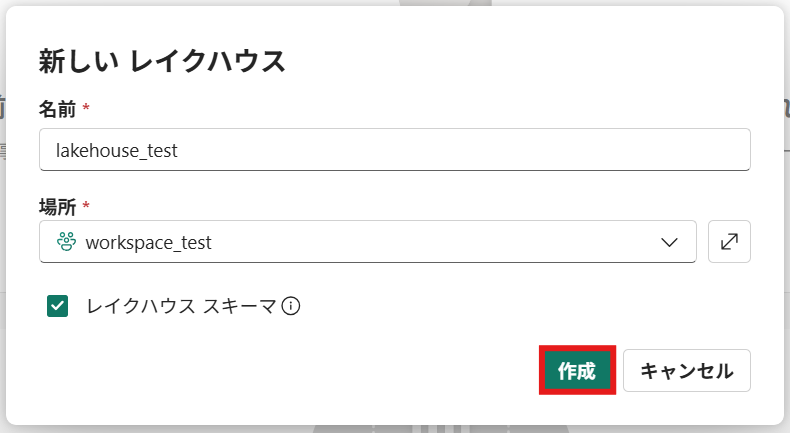Click empty space right of lakehouse_test text
Viewport: 790px width, 433px height.
(x=450, y=149)
